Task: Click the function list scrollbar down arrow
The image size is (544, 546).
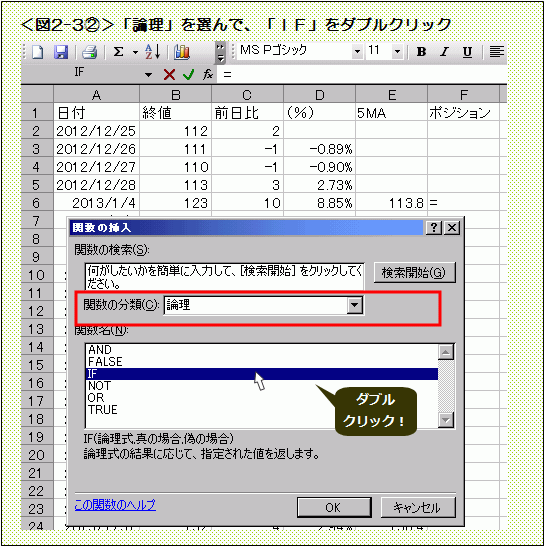Action: 445,420
